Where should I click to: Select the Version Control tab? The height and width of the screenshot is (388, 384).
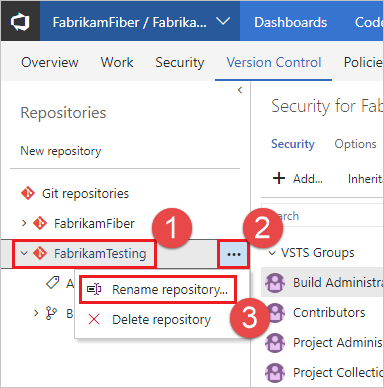tap(274, 62)
